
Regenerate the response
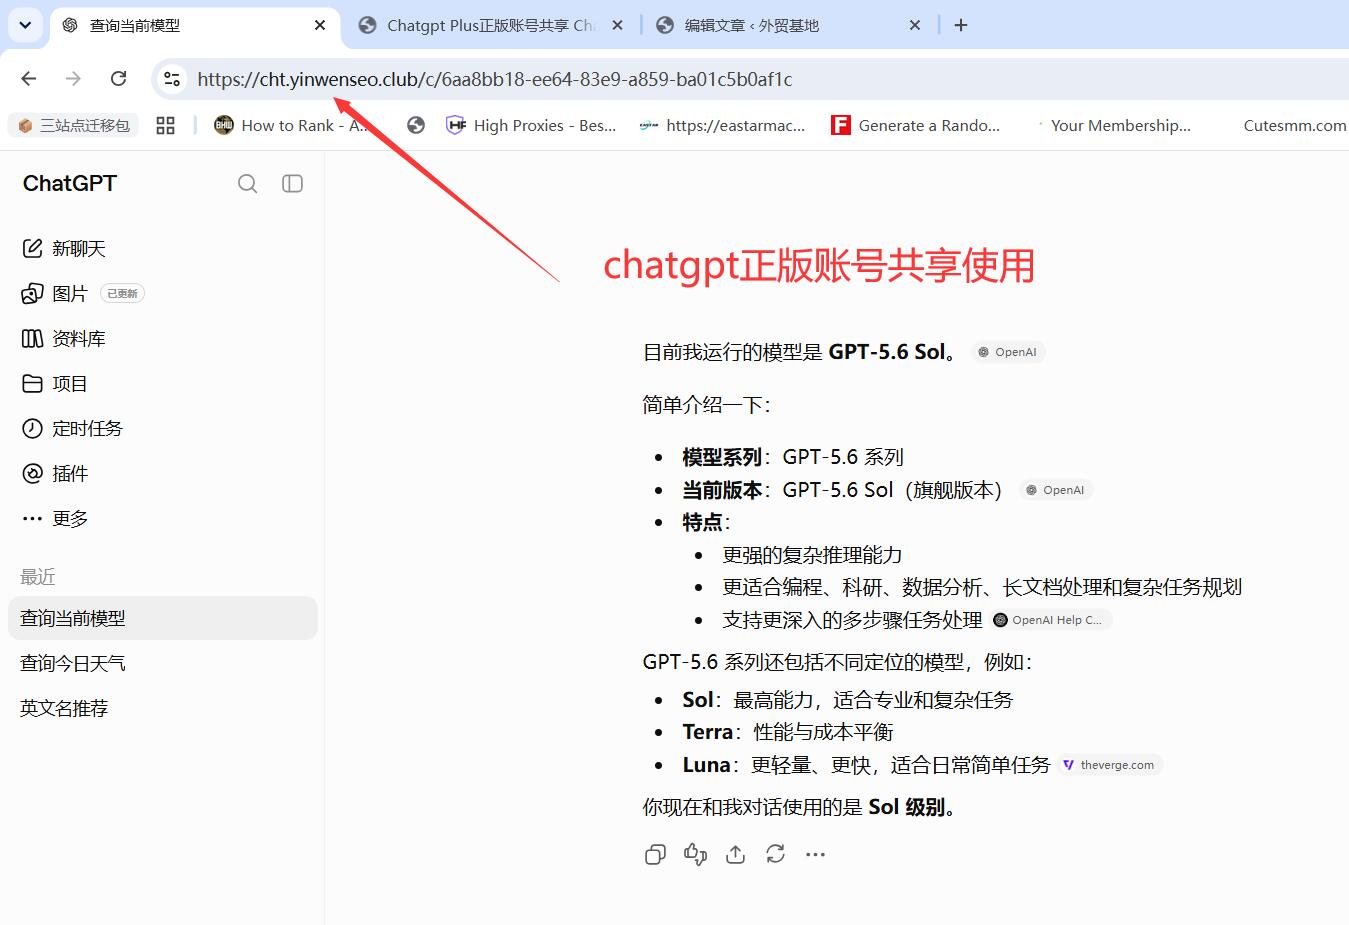[775, 854]
